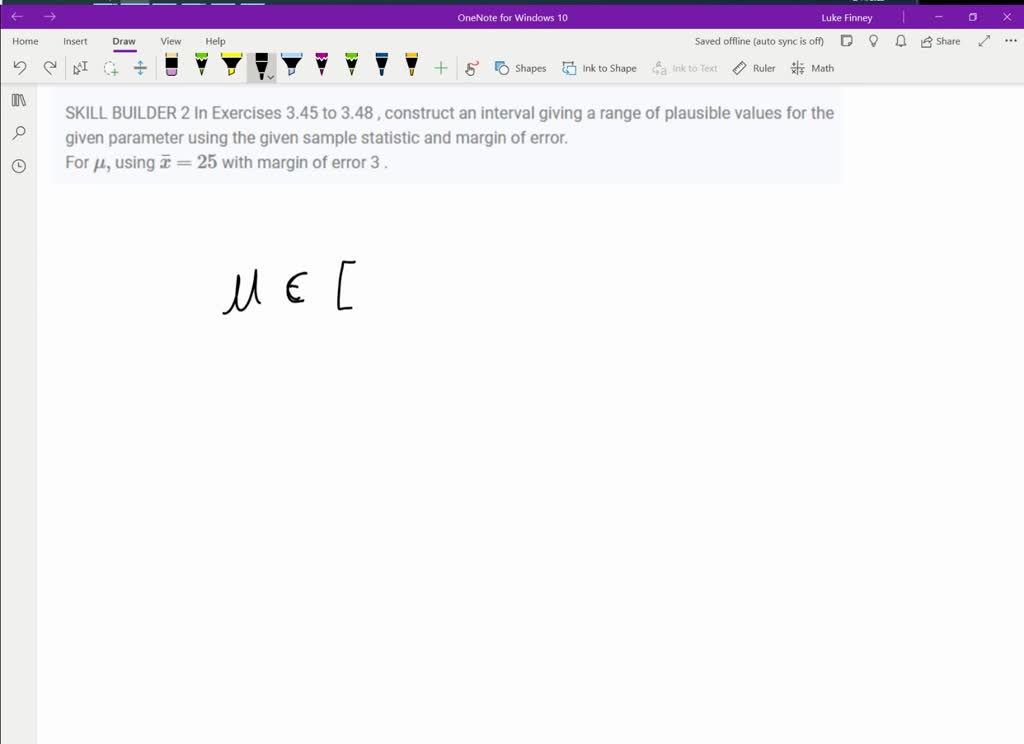The height and width of the screenshot is (744, 1024).
Task: Toggle full screen view
Action: tap(984, 41)
